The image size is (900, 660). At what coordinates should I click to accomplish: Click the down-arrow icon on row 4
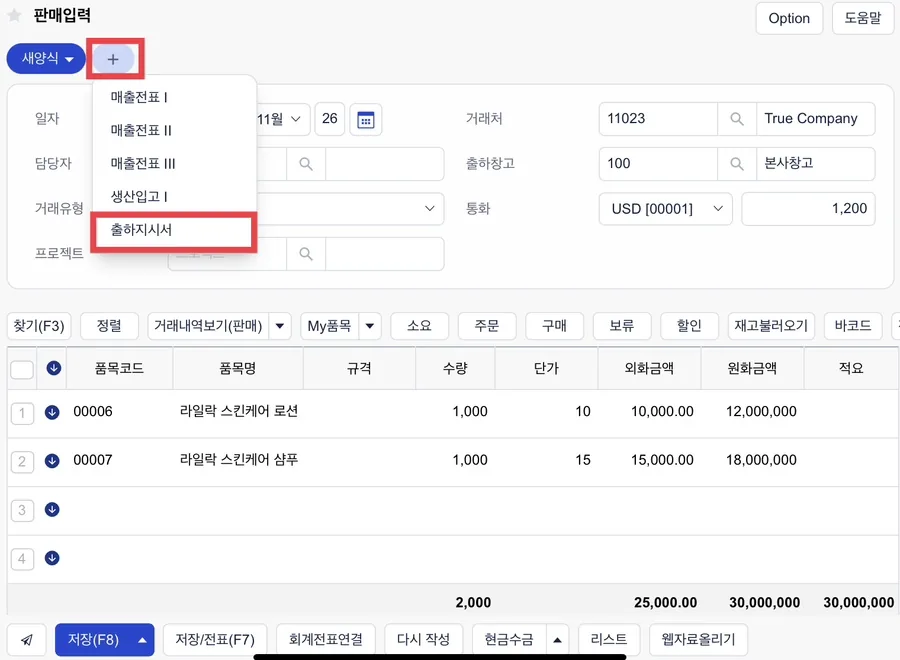click(x=52, y=558)
